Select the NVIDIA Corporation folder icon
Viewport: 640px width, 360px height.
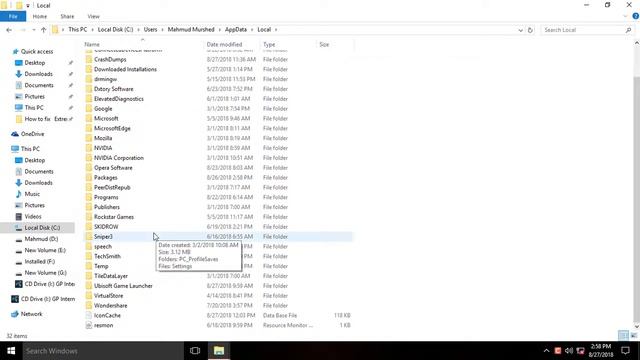(x=89, y=158)
